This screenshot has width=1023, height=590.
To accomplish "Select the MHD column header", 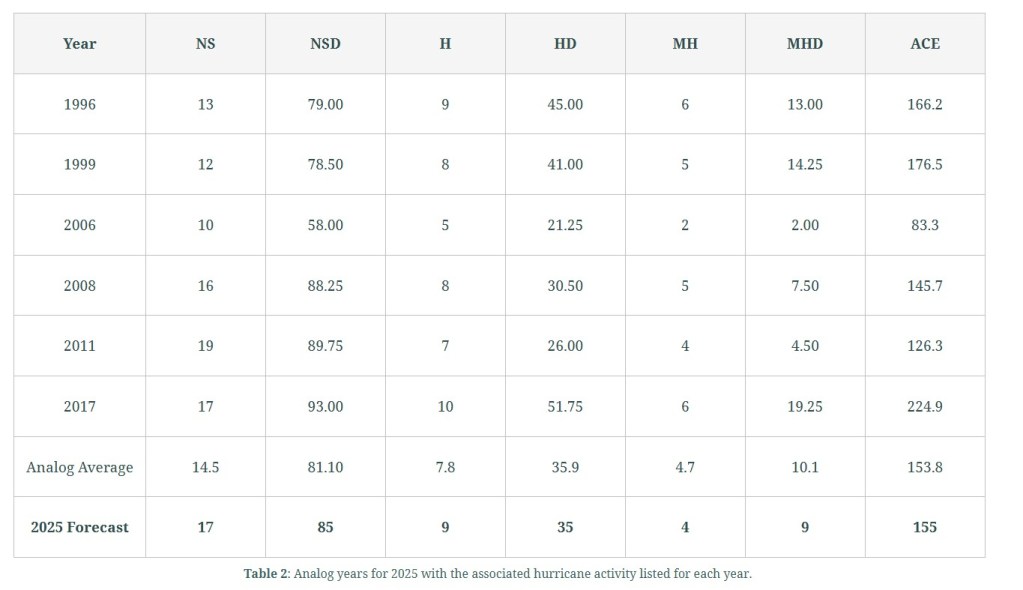I will click(804, 44).
